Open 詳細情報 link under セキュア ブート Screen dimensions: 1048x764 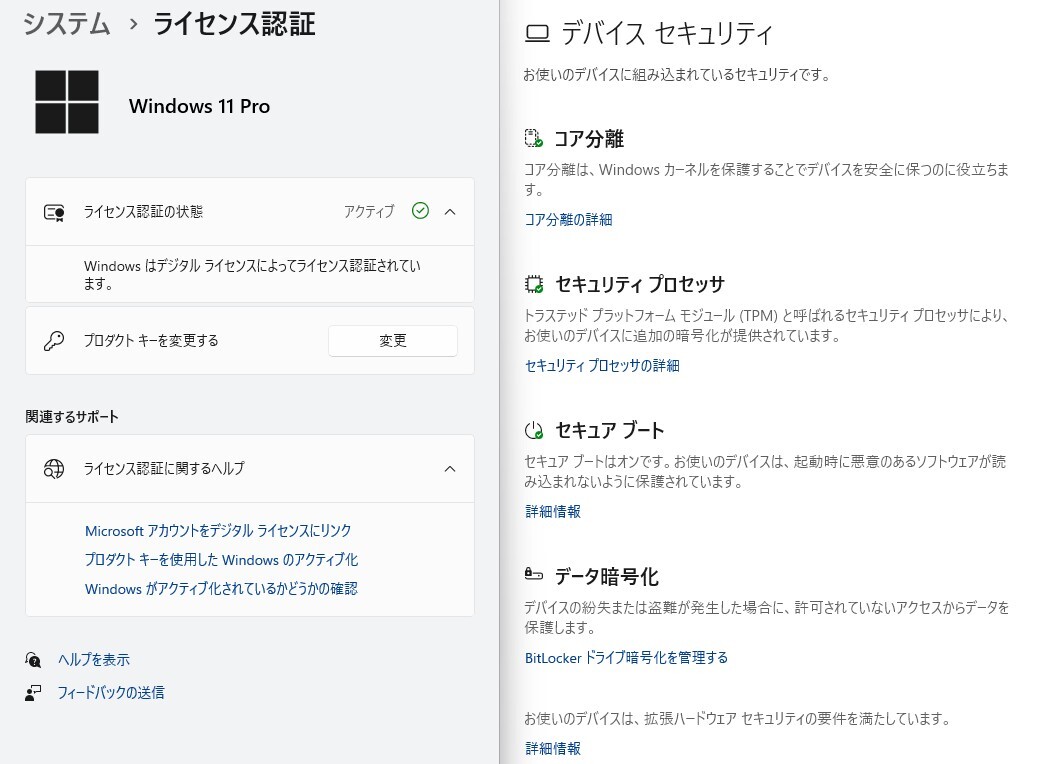point(553,512)
